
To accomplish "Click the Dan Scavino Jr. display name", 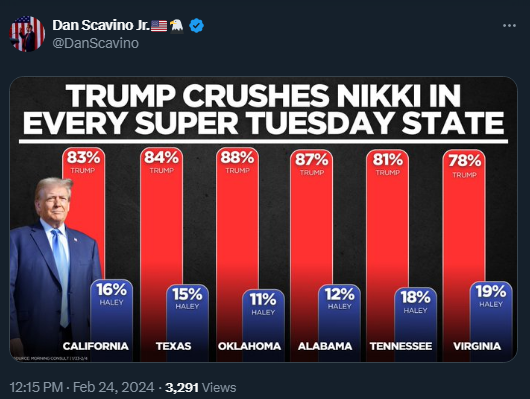I will 101,25.
